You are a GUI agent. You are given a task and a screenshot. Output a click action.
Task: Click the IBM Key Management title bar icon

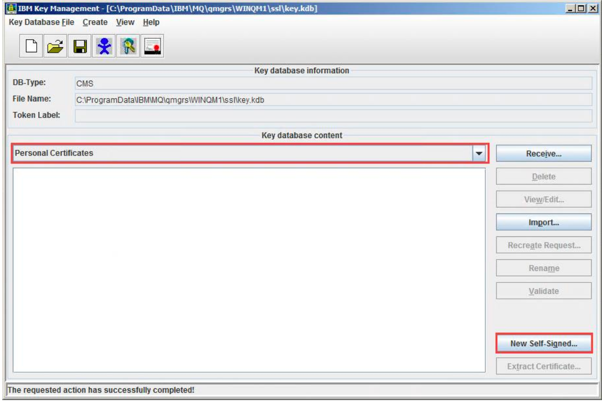pos(12,8)
